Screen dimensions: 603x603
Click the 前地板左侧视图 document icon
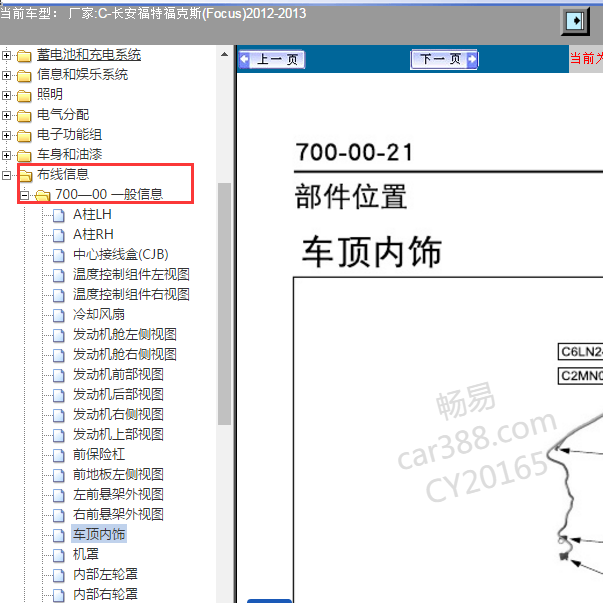[58, 475]
